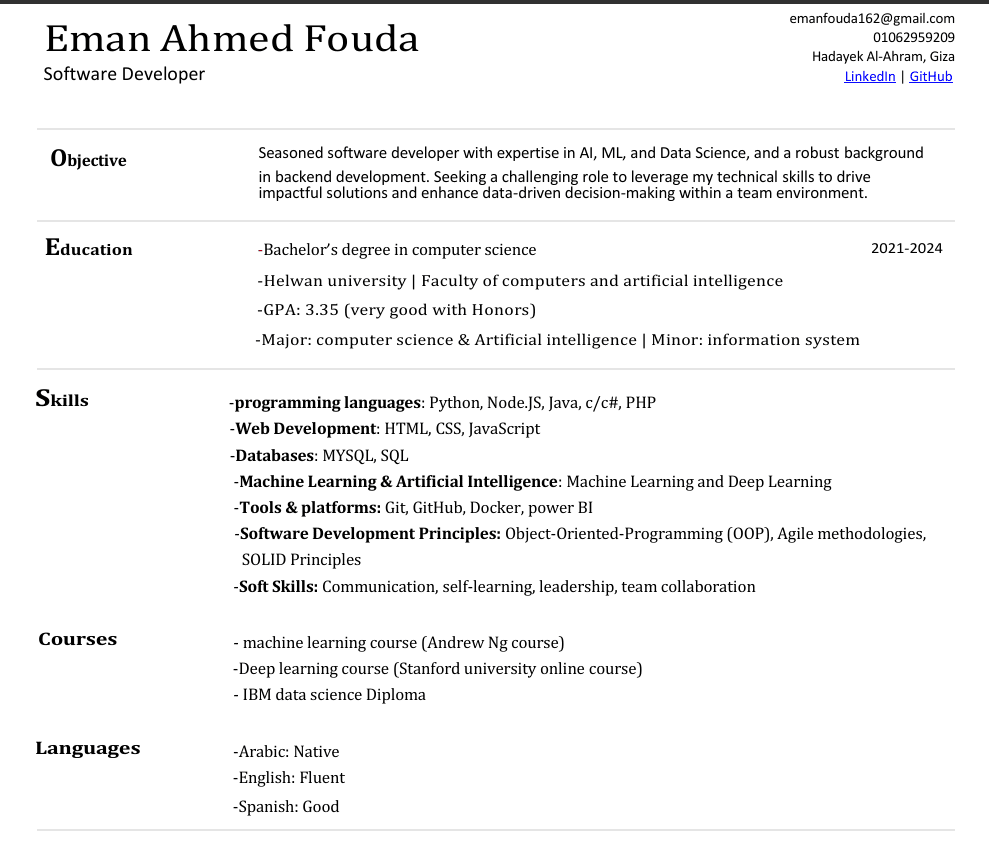
Task: Click the Hadayek Al-Ahram, Giza address
Action: pos(883,56)
